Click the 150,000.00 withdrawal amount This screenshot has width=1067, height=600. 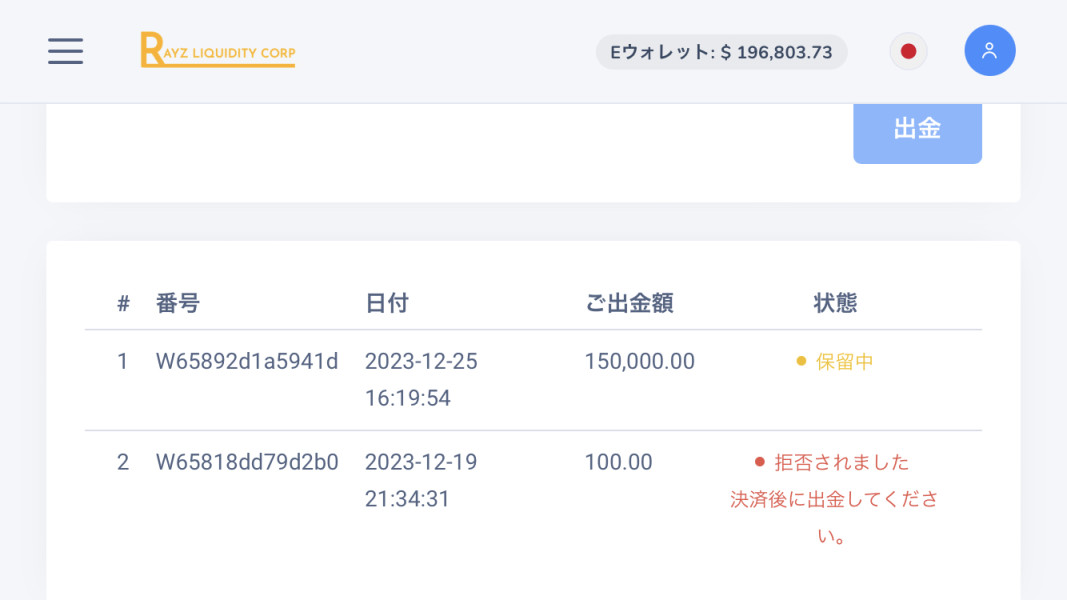click(x=640, y=362)
